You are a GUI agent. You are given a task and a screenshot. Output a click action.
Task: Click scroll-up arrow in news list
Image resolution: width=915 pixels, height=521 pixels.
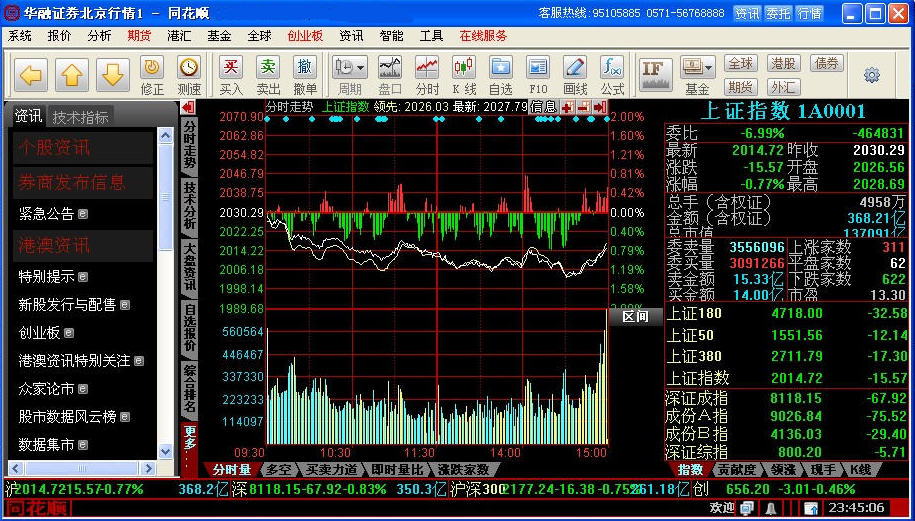pyautogui.click(x=166, y=136)
